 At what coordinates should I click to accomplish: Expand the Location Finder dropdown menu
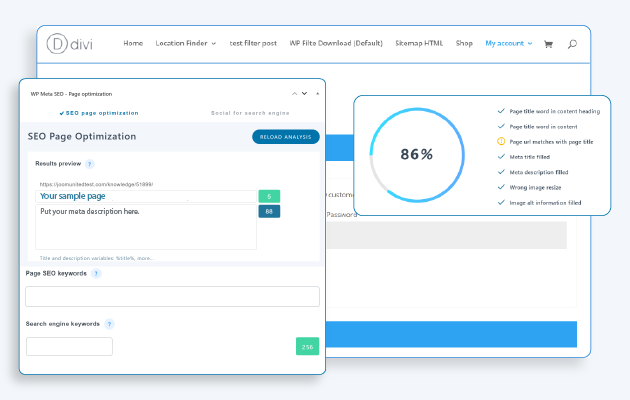tap(186, 44)
